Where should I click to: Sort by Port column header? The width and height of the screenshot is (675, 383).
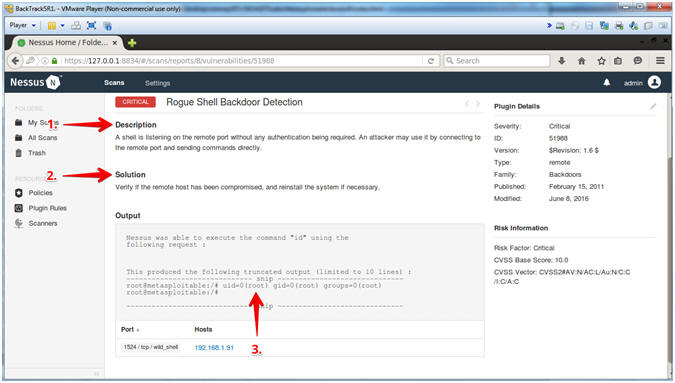click(x=130, y=329)
